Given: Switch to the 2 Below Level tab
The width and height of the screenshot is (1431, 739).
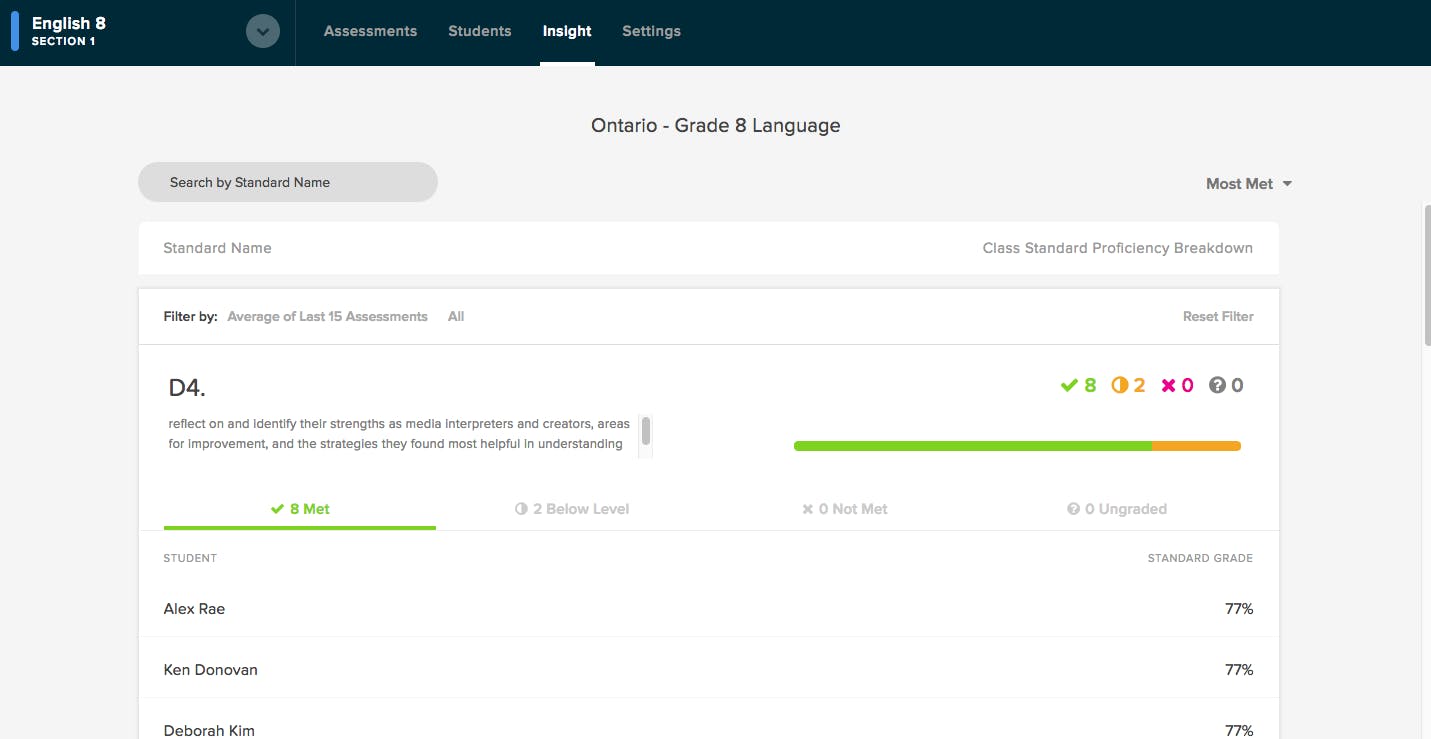Looking at the screenshot, I should 572,509.
